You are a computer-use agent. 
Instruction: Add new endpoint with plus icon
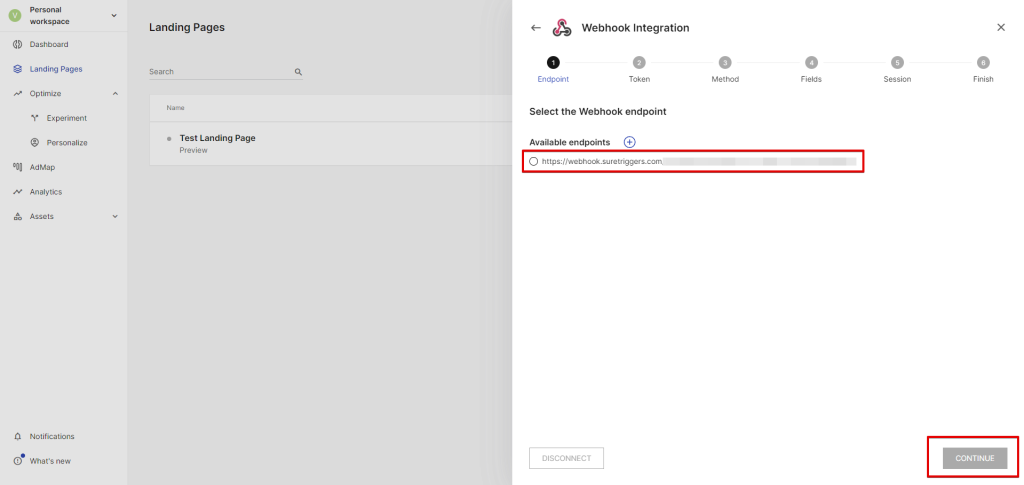click(629, 143)
